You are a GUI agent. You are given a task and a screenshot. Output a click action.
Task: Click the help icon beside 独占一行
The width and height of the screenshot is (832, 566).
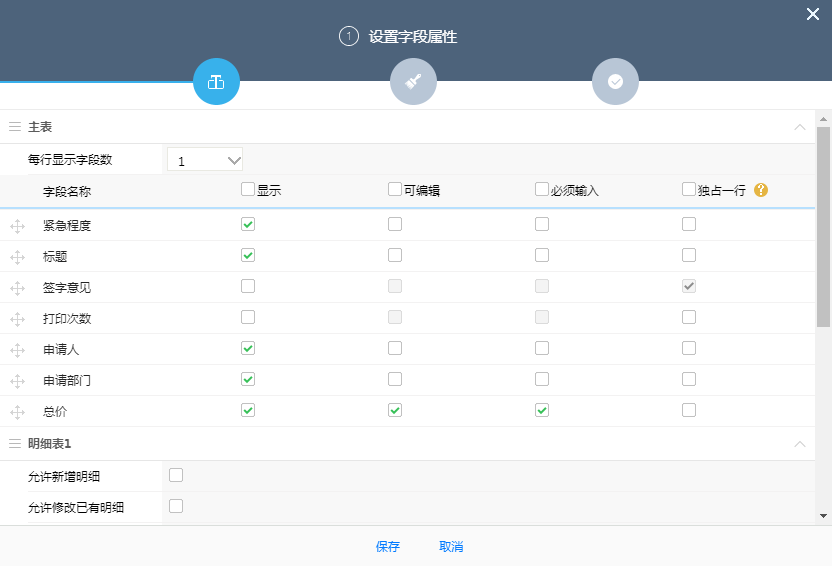click(761, 190)
